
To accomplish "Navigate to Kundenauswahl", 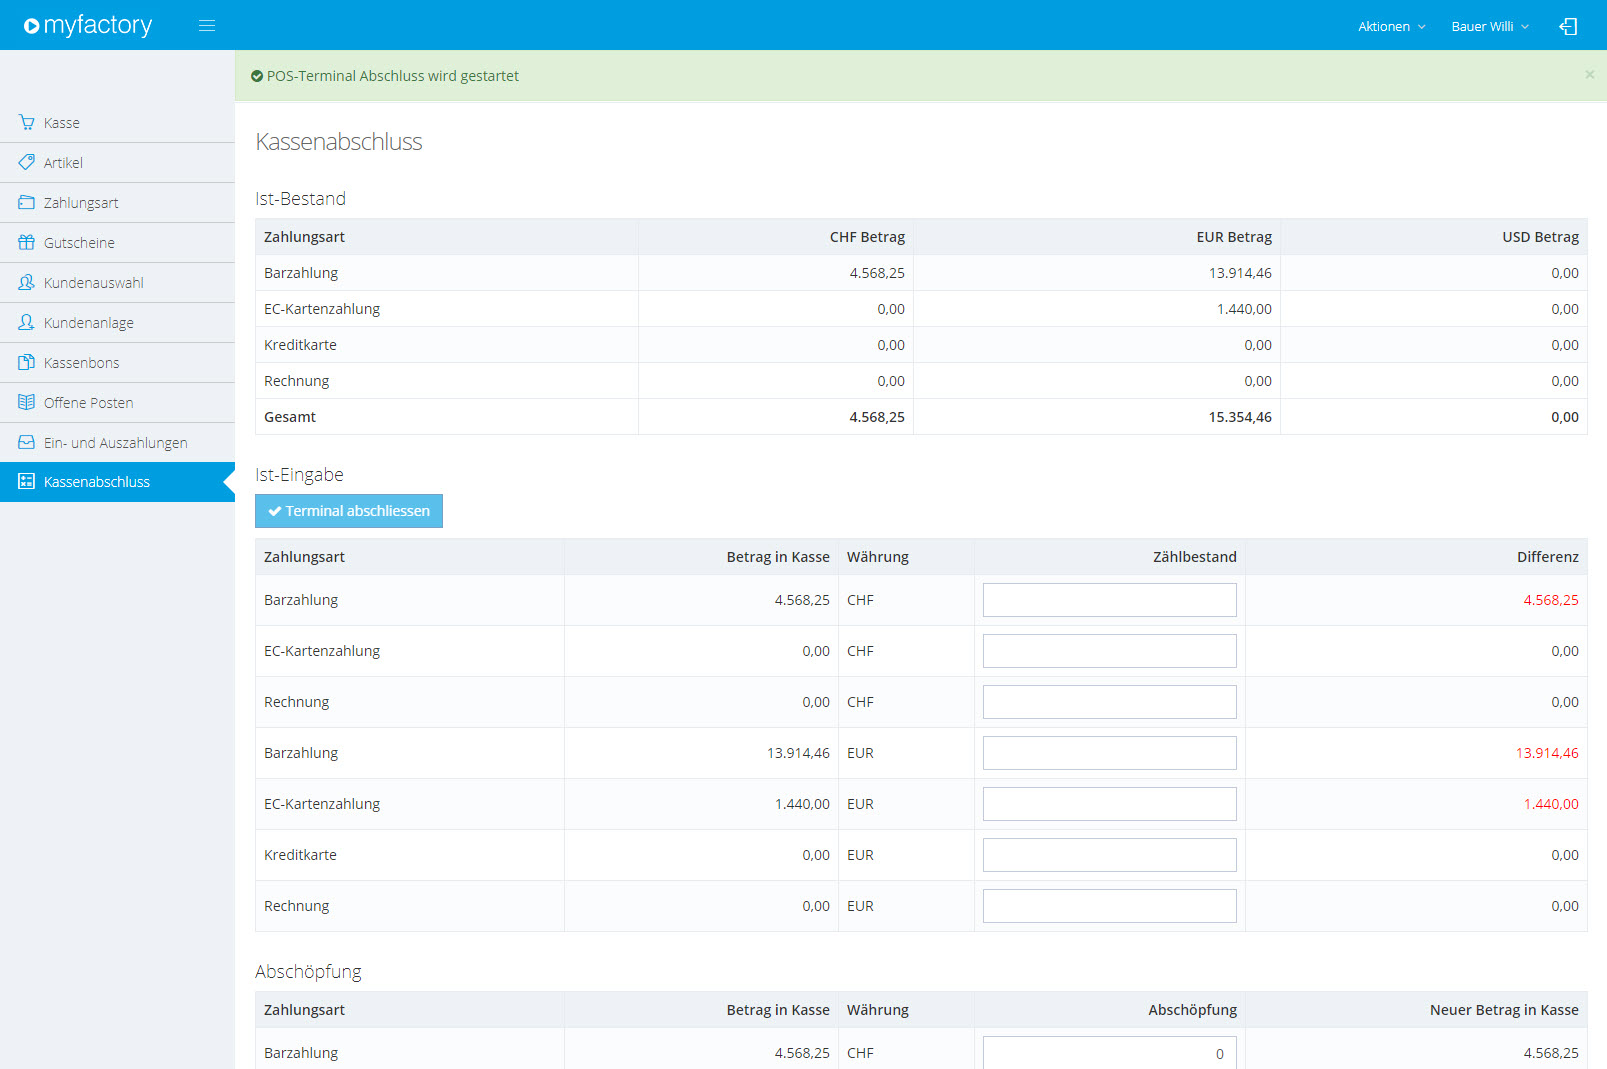I will point(117,283).
